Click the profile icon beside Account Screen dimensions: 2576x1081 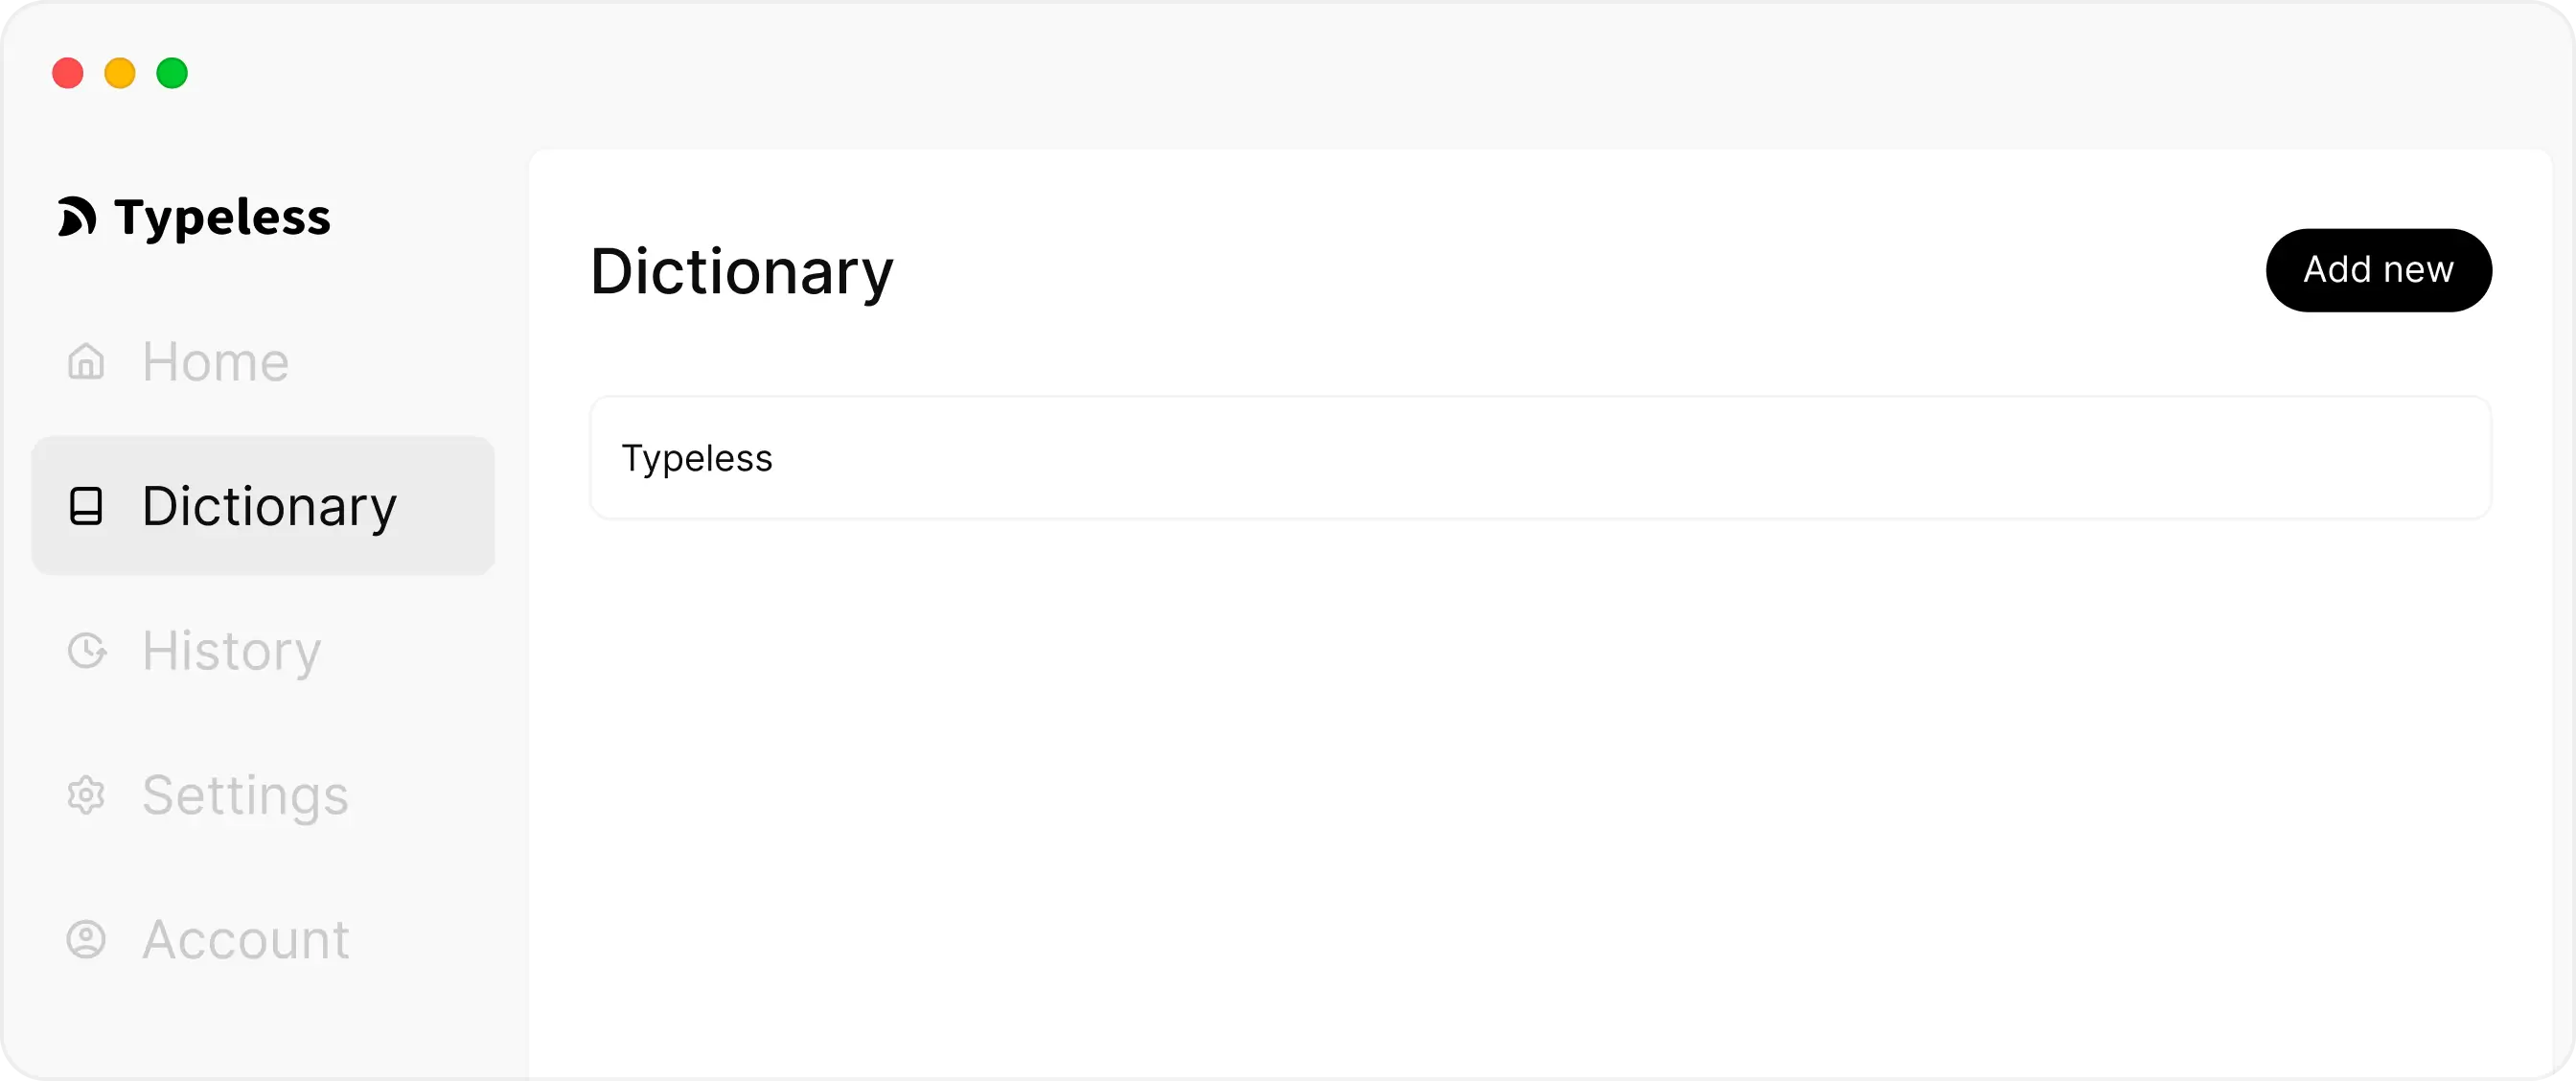[86, 939]
